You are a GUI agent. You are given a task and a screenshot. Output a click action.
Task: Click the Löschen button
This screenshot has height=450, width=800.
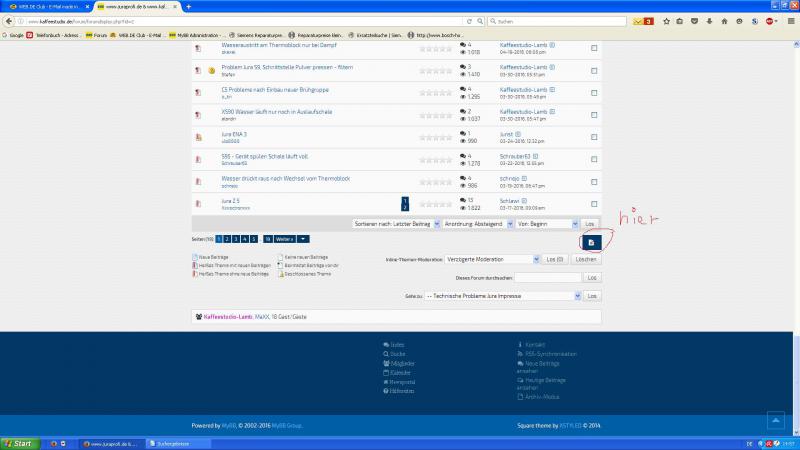[589, 259]
